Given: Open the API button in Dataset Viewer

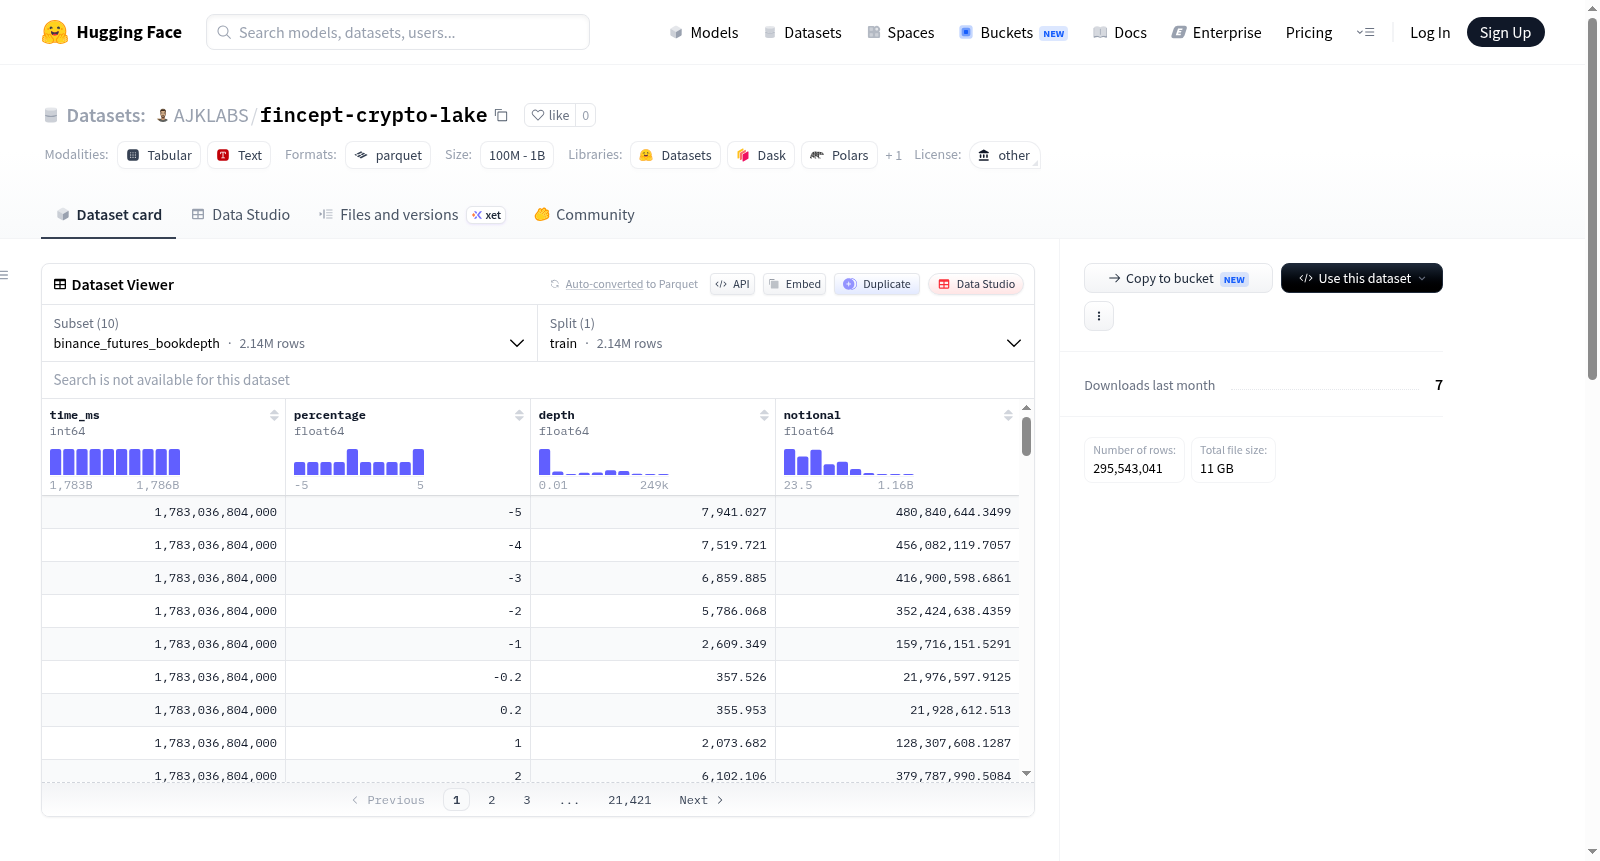Looking at the screenshot, I should [732, 284].
